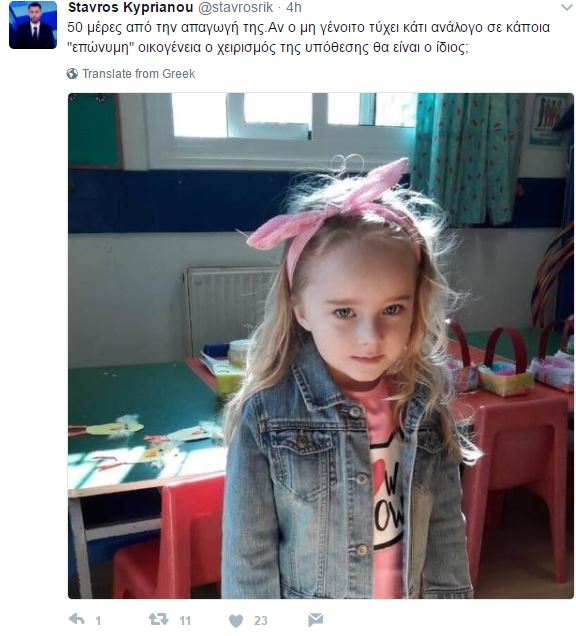Image resolution: width=576 pixels, height=636 pixels.
Task: Send tweet via the envelope message icon
Action: (316, 620)
